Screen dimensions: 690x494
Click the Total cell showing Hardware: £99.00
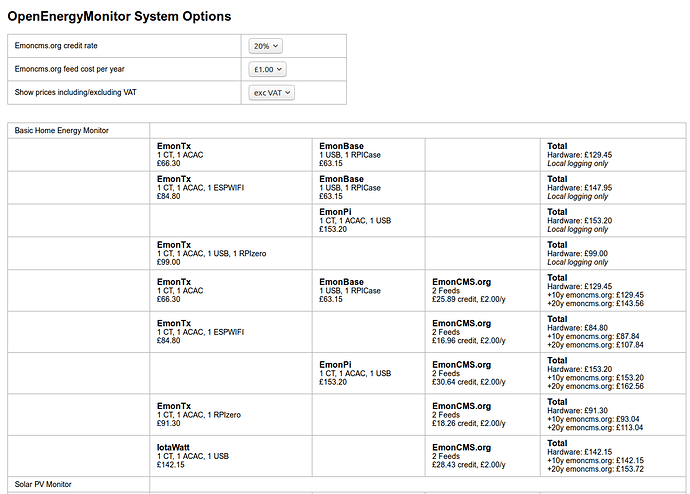pyautogui.click(x=613, y=253)
